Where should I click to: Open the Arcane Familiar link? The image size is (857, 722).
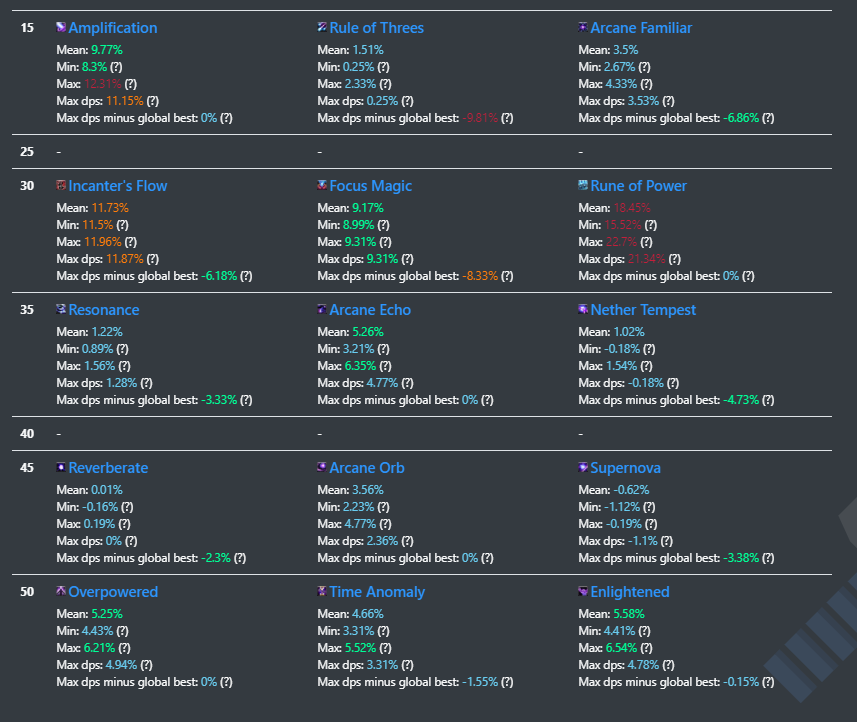641,28
